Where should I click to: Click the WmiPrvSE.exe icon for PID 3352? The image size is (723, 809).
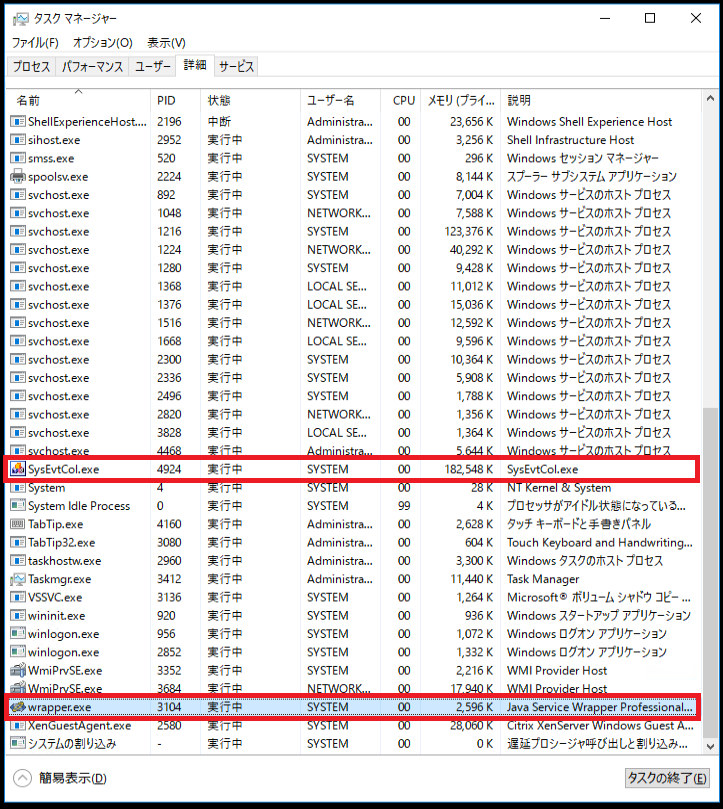pos(18,670)
